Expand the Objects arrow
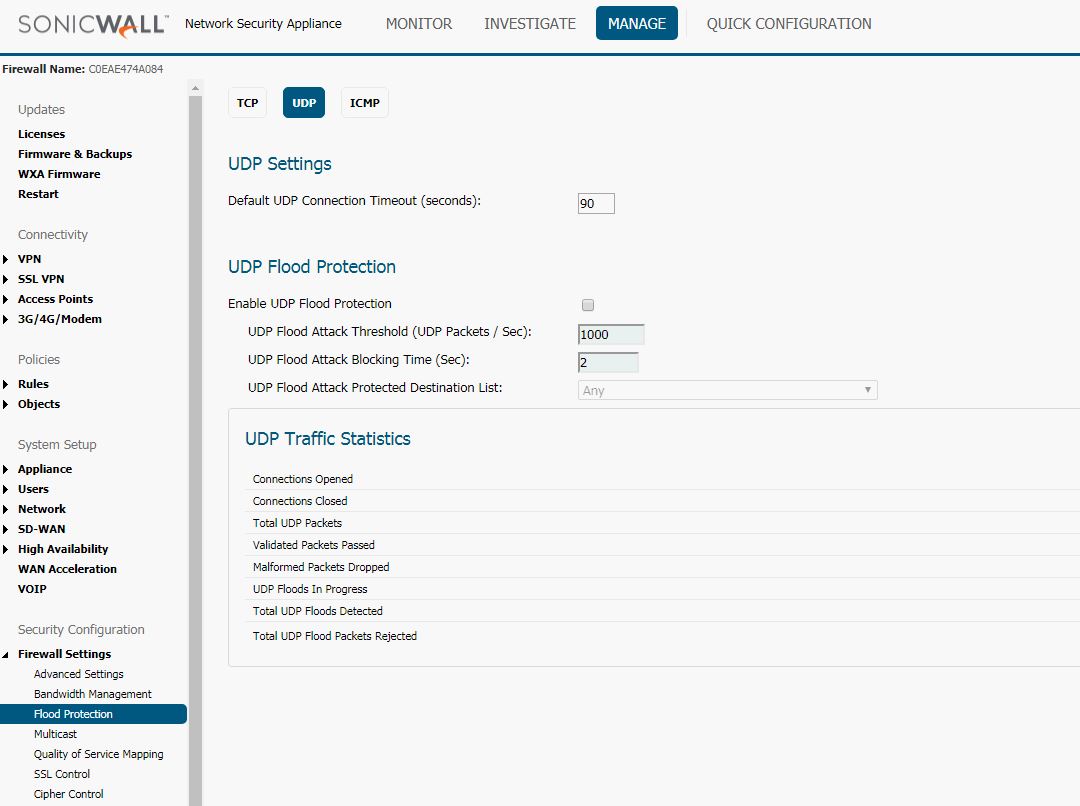This screenshot has height=806, width=1080. (6, 404)
